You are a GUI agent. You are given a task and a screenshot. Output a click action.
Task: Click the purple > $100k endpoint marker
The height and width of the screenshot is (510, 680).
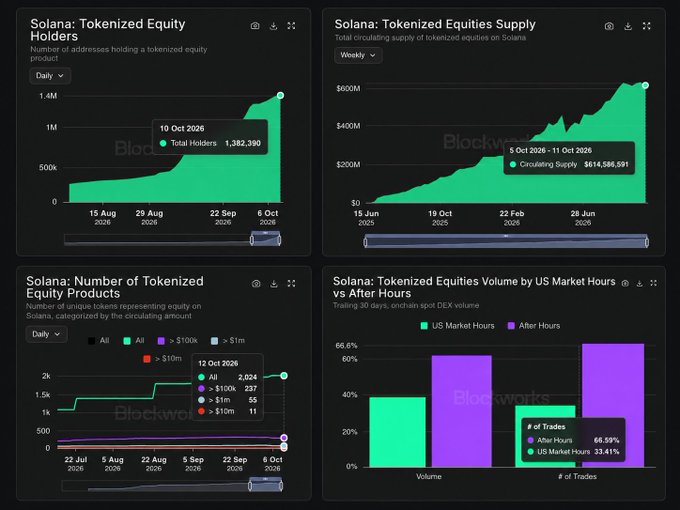click(x=284, y=438)
